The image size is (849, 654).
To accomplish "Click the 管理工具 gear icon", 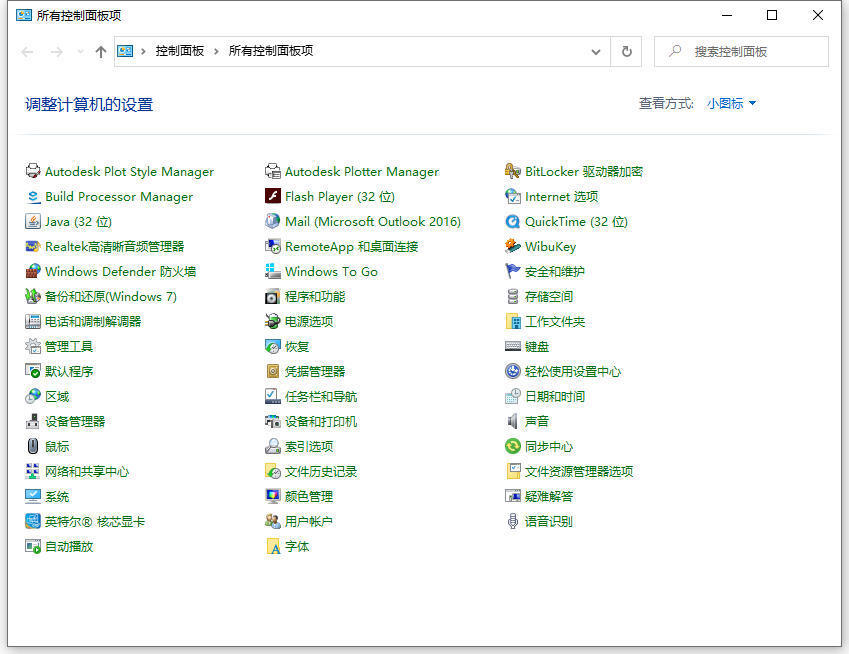I will (x=33, y=346).
